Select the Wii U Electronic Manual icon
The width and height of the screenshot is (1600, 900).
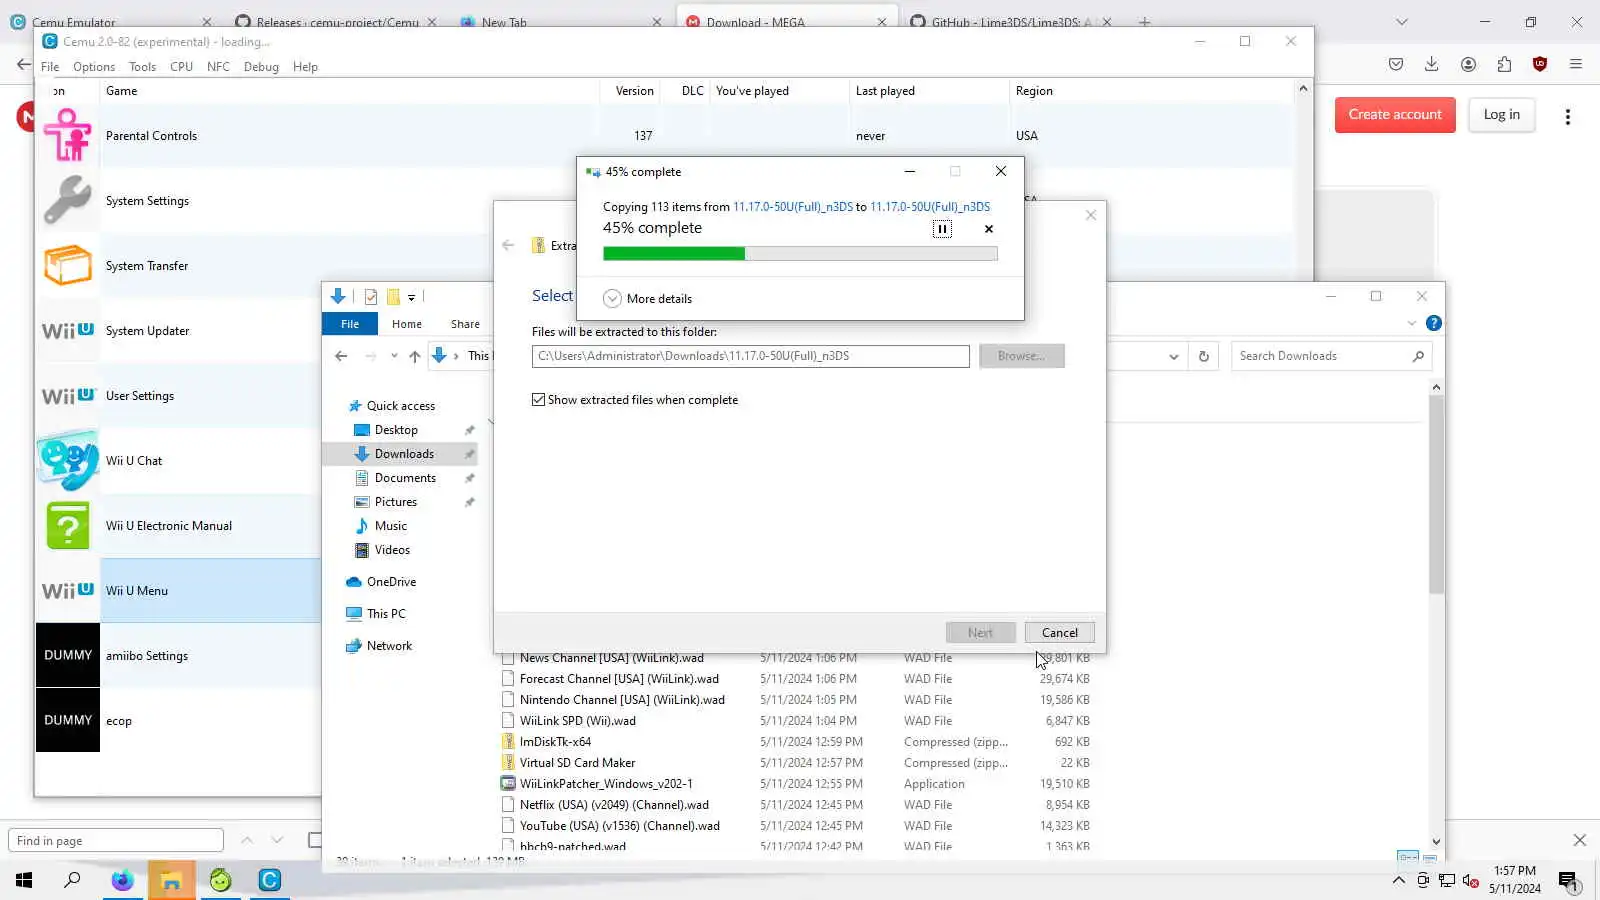pos(68,525)
